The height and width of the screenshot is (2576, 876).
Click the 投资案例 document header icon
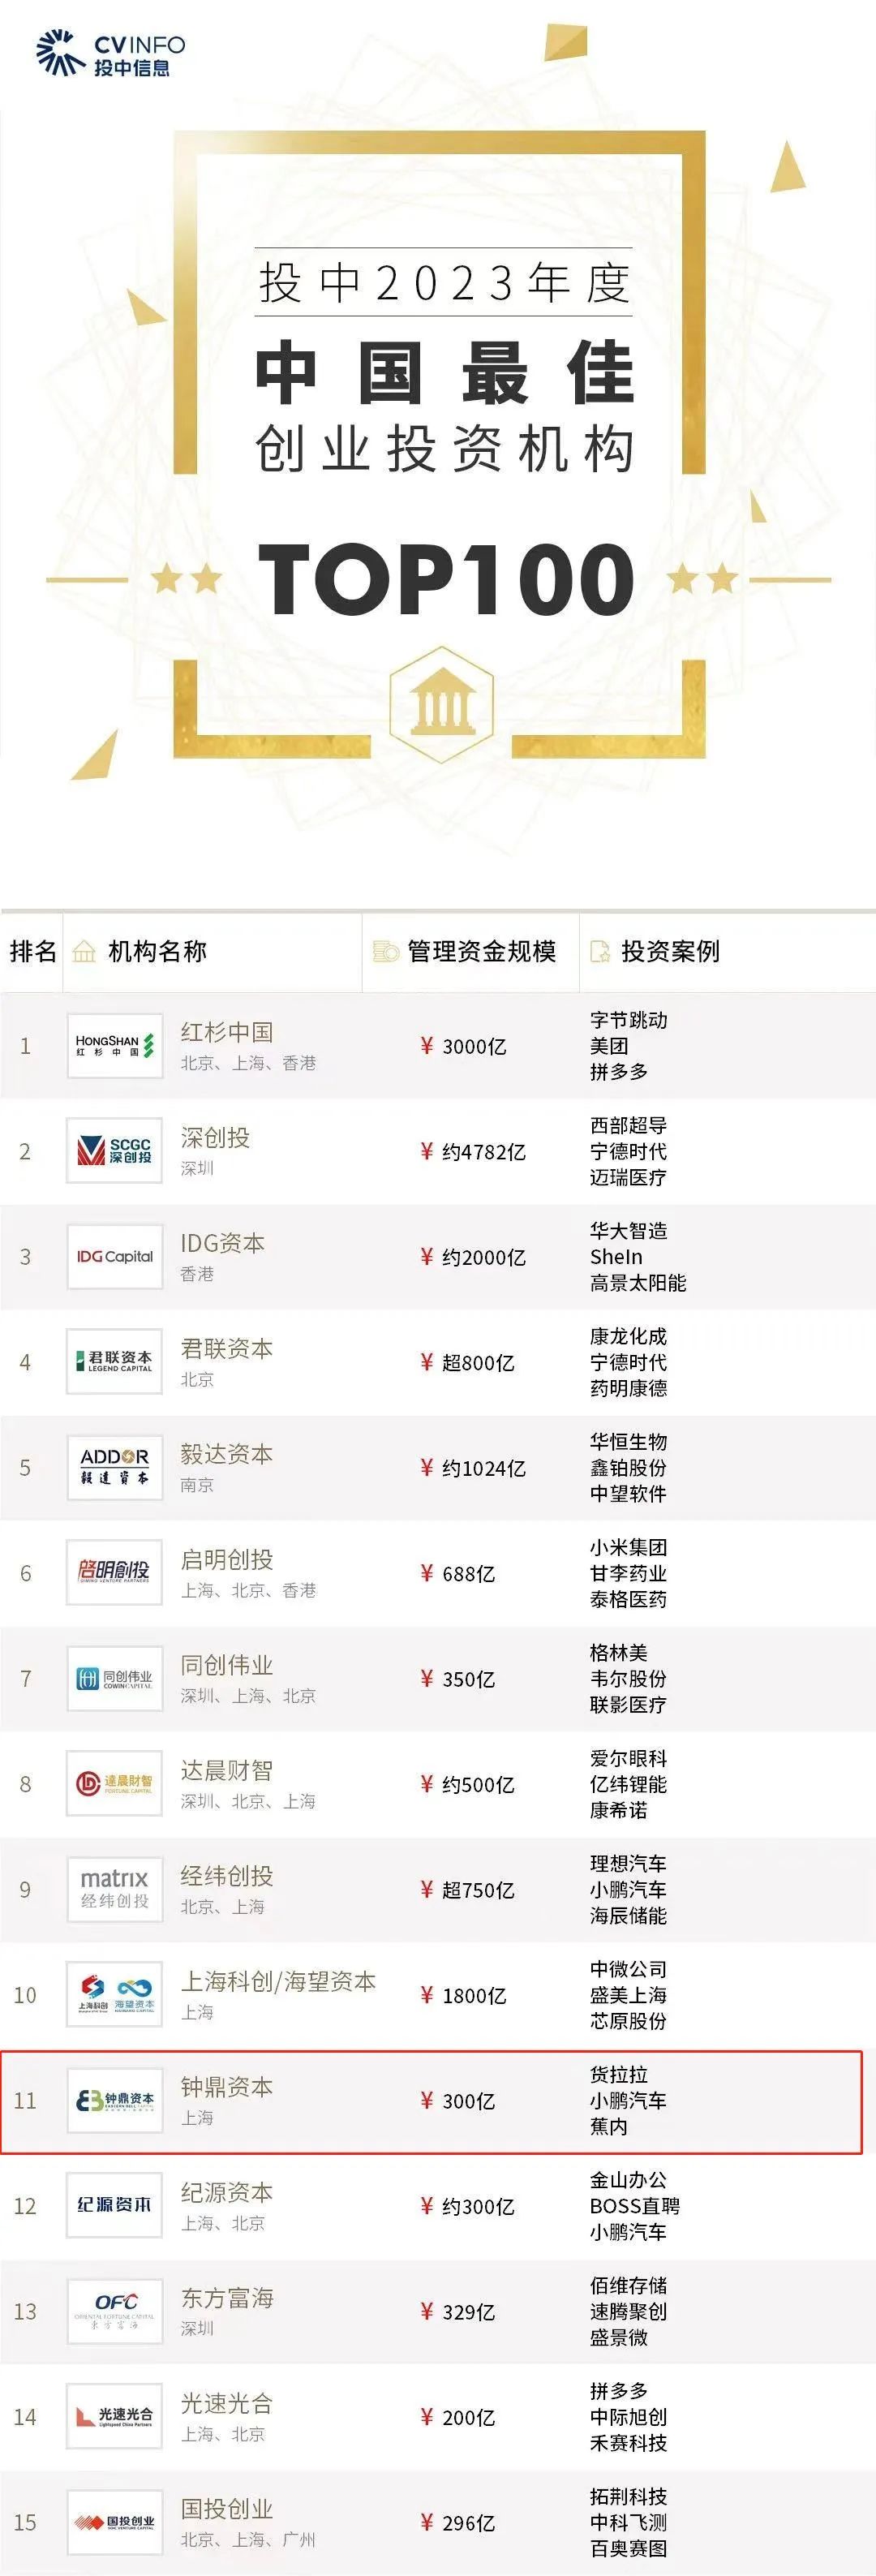(600, 951)
